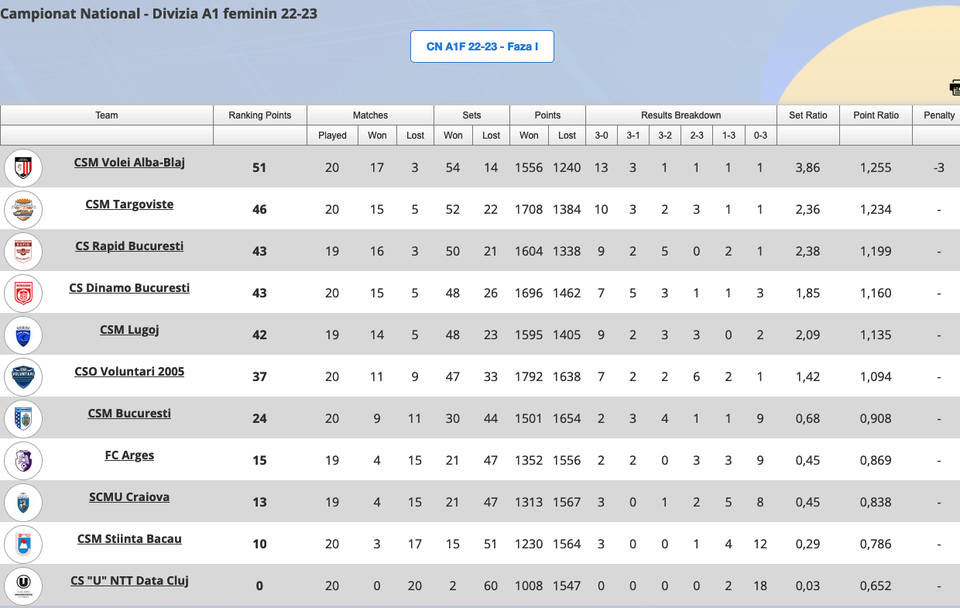This screenshot has height=608, width=960.
Task: Go to the CS Rapid Bucuresti team page
Action: coord(129,246)
